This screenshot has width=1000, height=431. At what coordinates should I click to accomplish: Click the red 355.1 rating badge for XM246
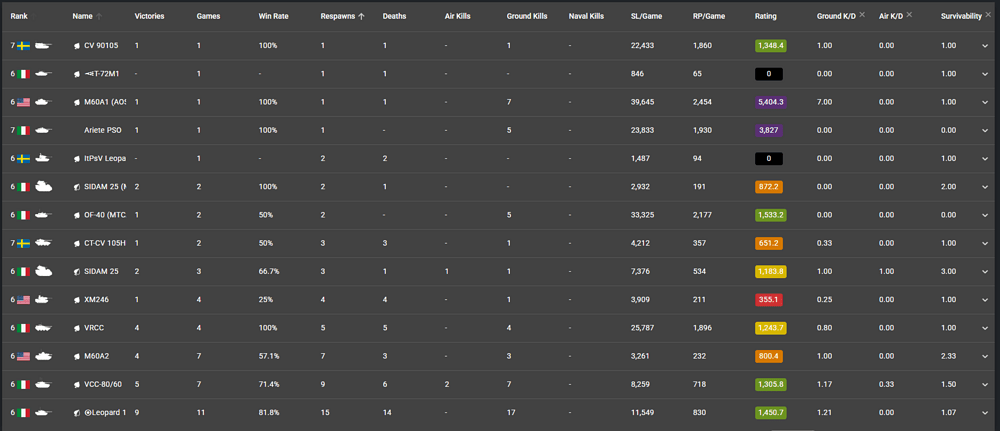769,299
